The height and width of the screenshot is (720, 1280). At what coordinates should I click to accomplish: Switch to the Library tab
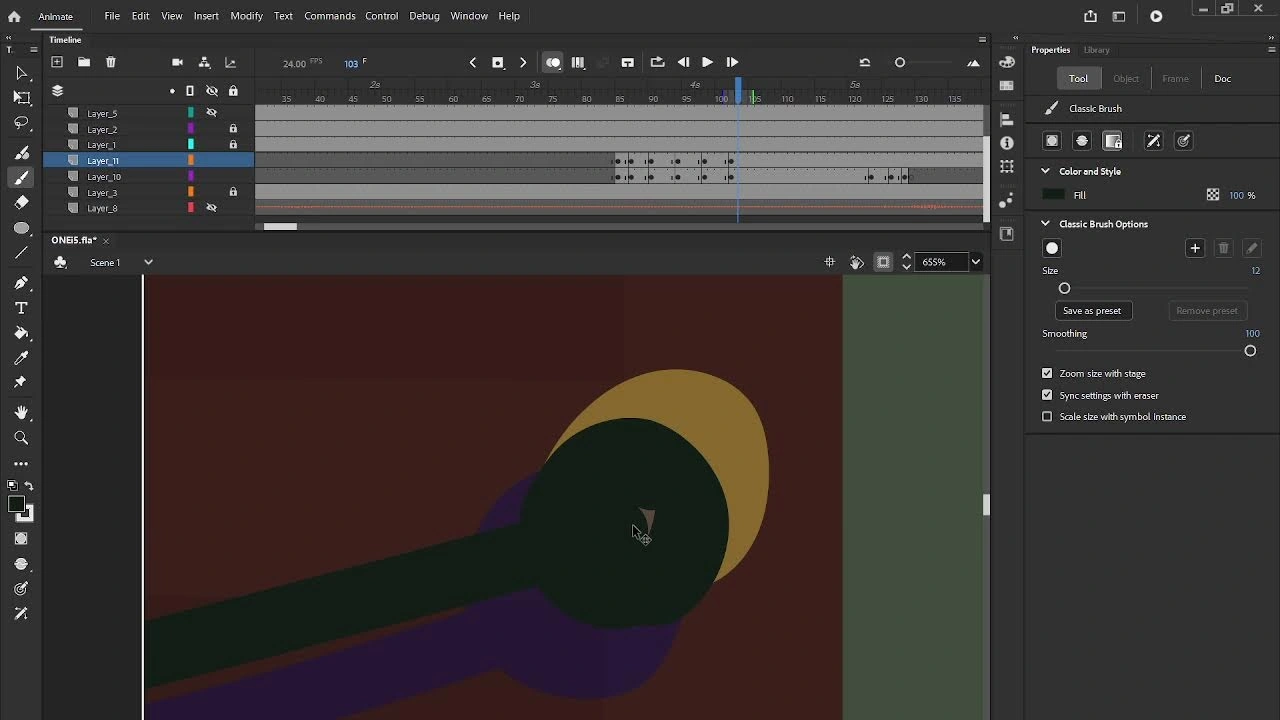1096,50
